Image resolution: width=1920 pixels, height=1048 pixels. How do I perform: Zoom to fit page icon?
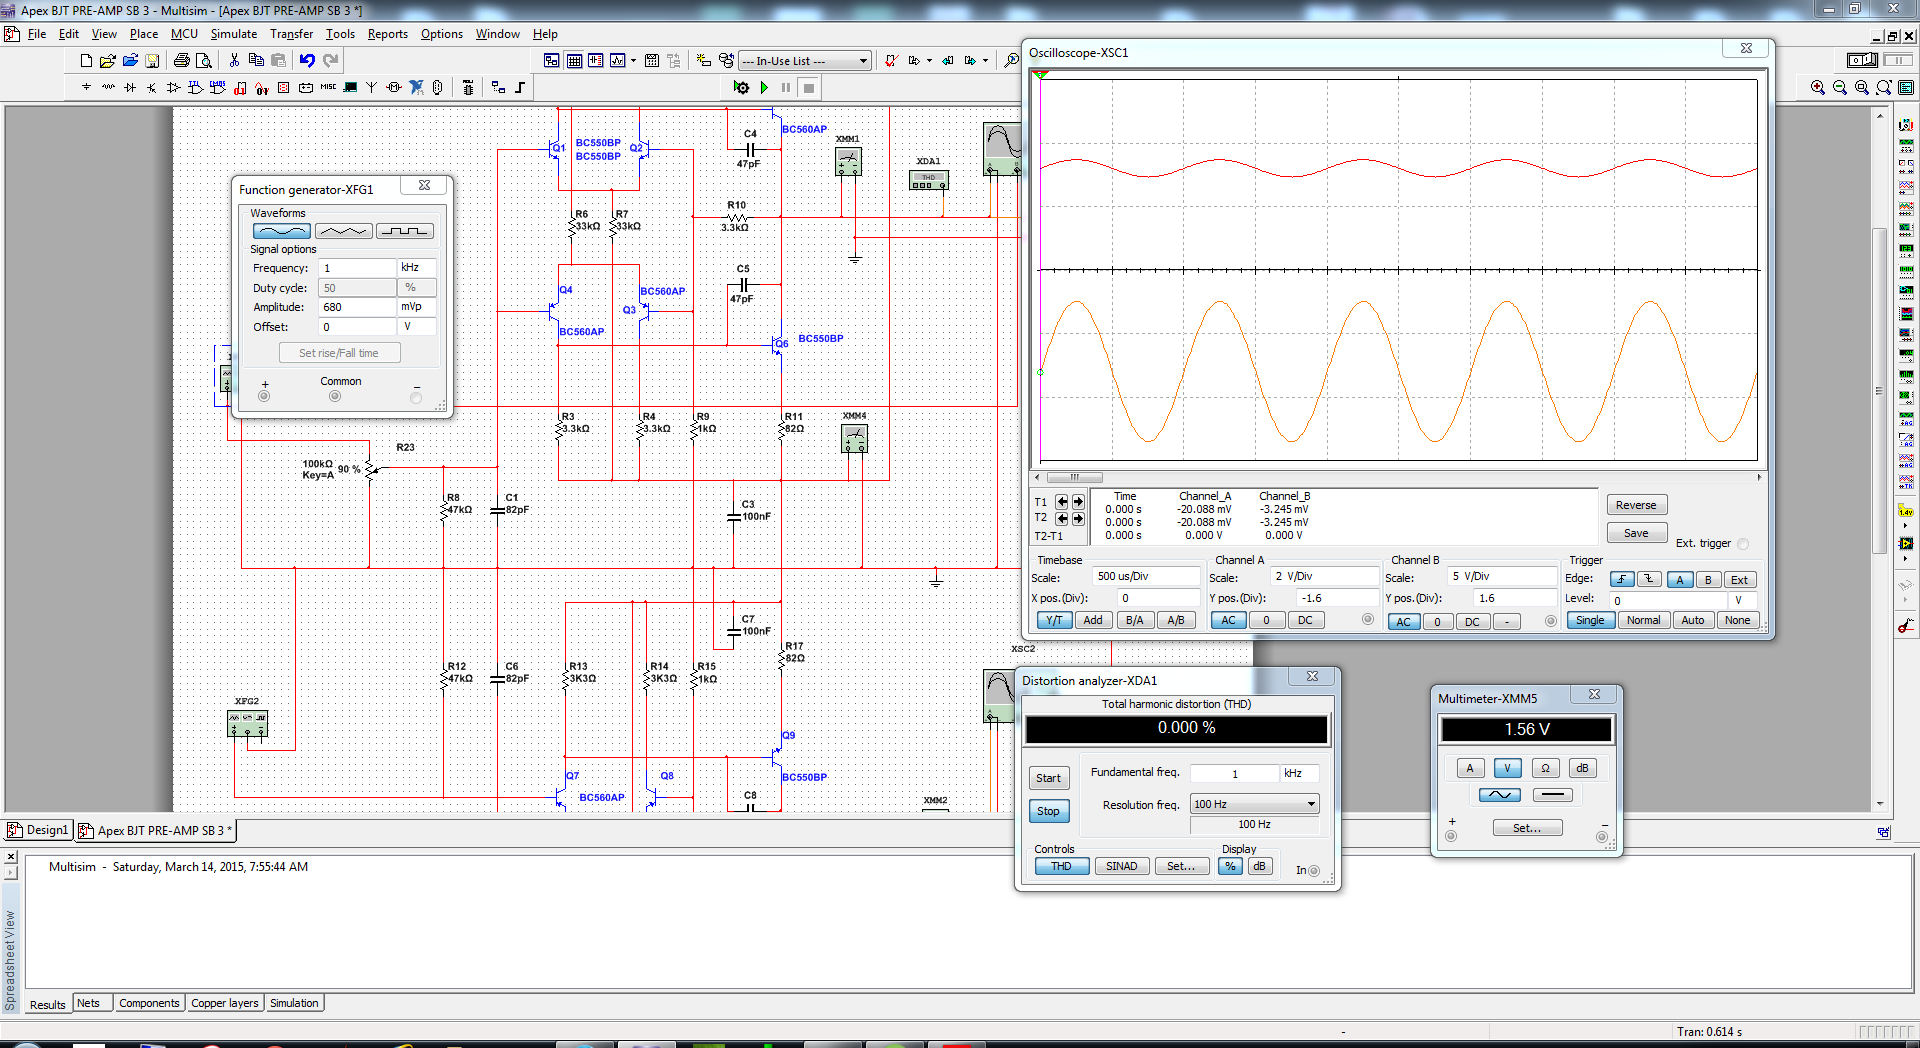point(1884,88)
